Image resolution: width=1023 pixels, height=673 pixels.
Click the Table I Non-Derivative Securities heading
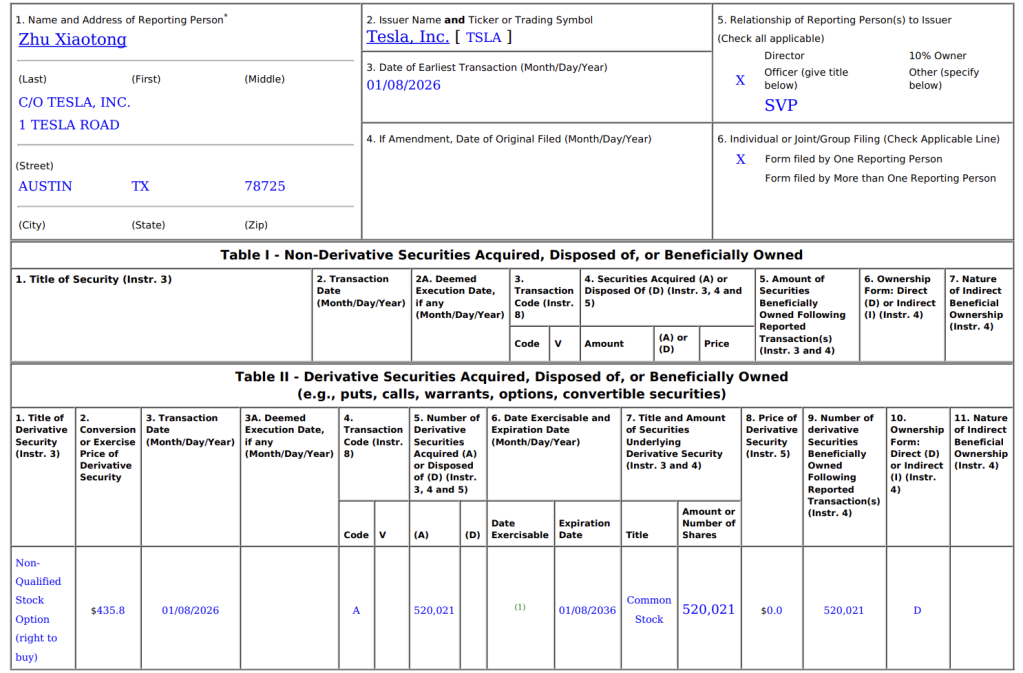511,255
